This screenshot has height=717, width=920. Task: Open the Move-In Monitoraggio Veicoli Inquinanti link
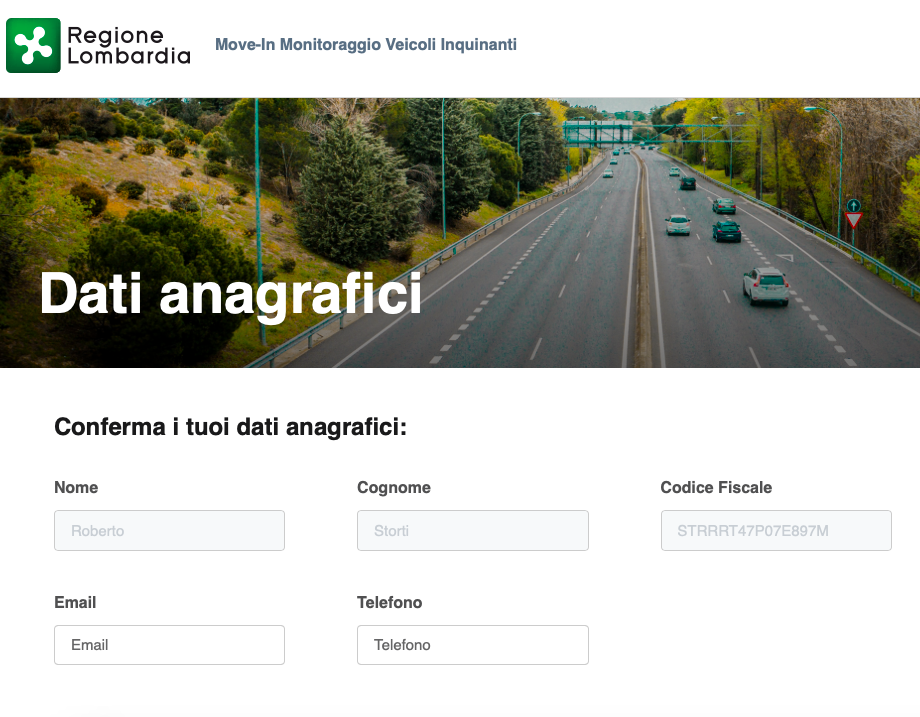coord(366,45)
